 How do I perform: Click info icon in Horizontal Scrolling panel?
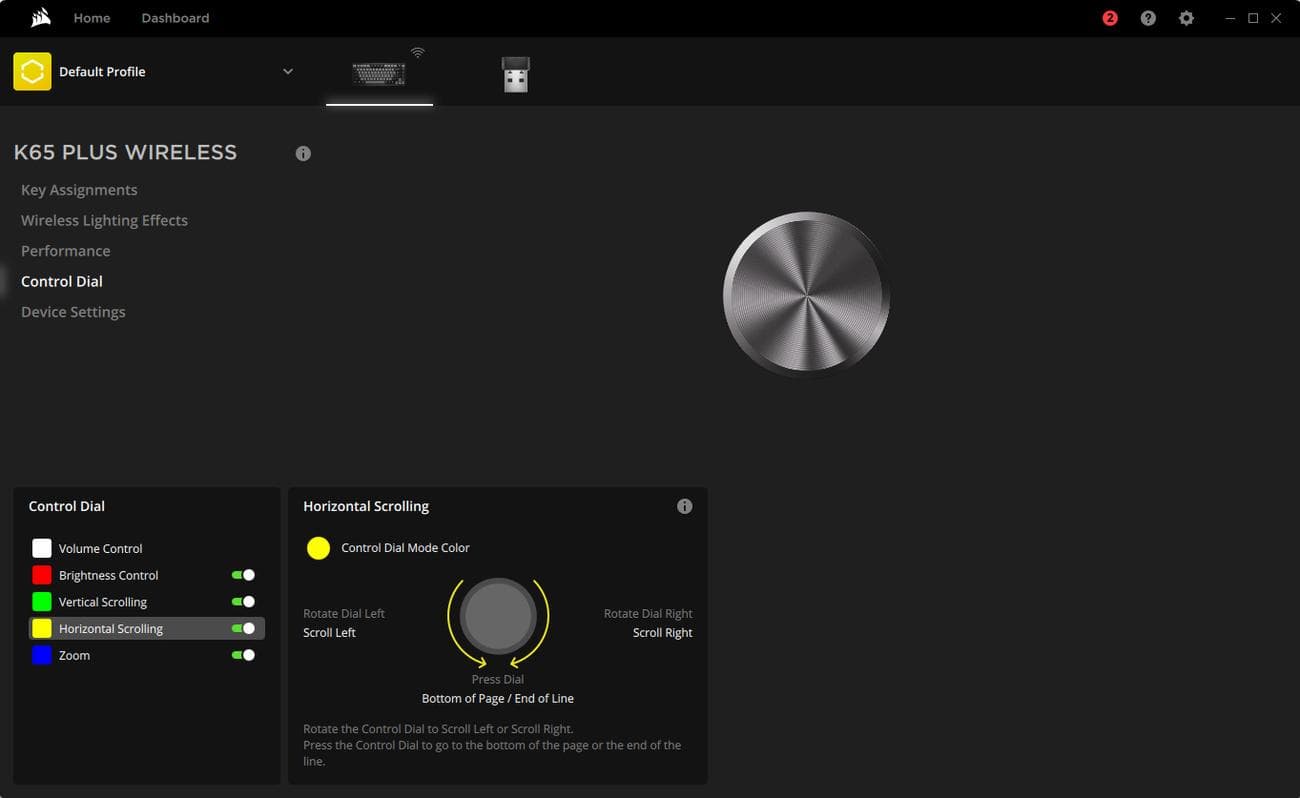(684, 506)
